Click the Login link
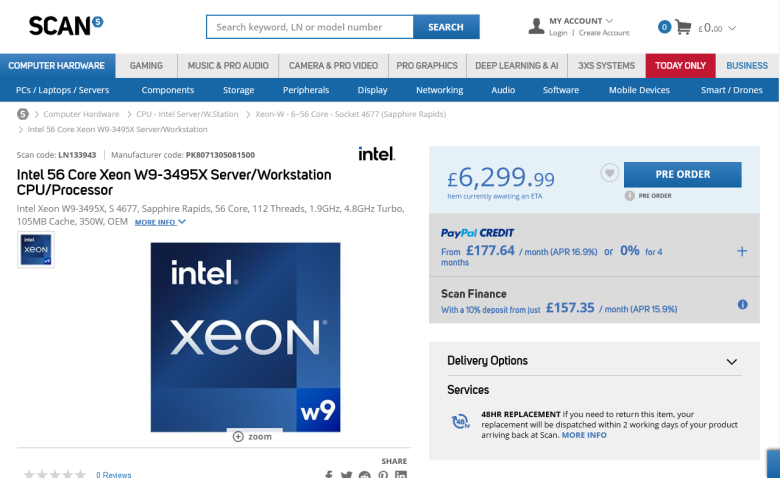 (x=558, y=33)
